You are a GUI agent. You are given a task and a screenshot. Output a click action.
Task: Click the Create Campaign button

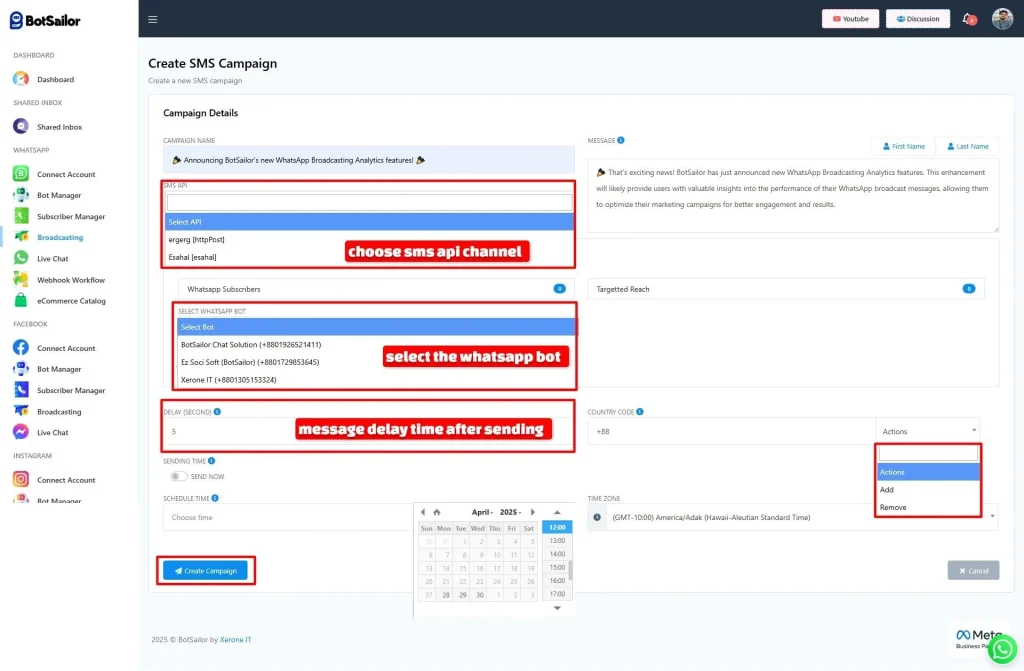click(206, 570)
